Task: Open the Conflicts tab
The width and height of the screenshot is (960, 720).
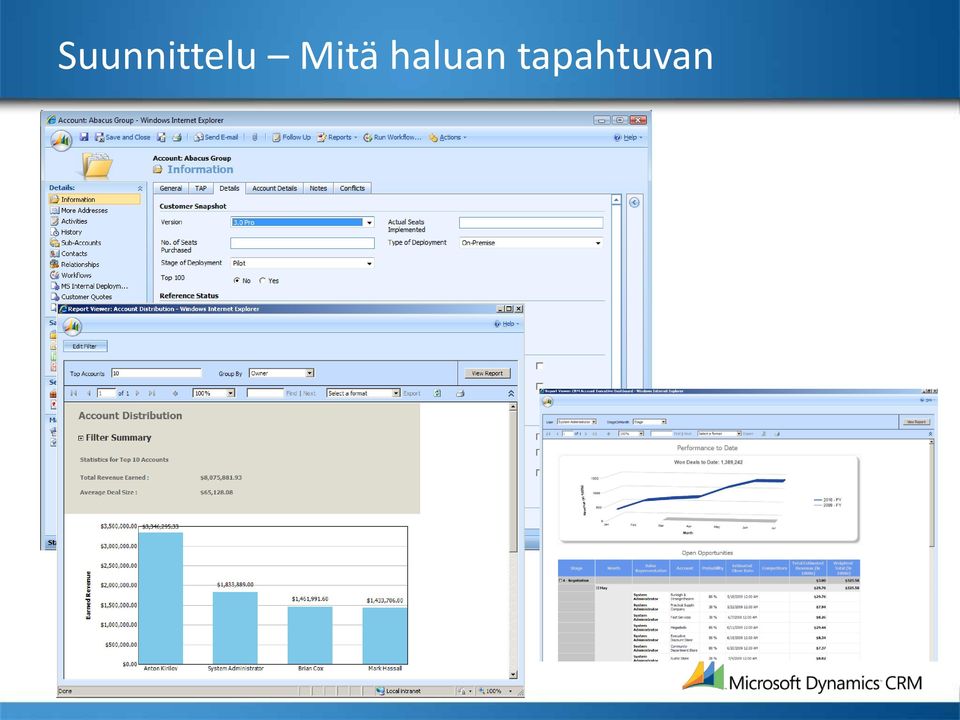Action: coord(352,188)
